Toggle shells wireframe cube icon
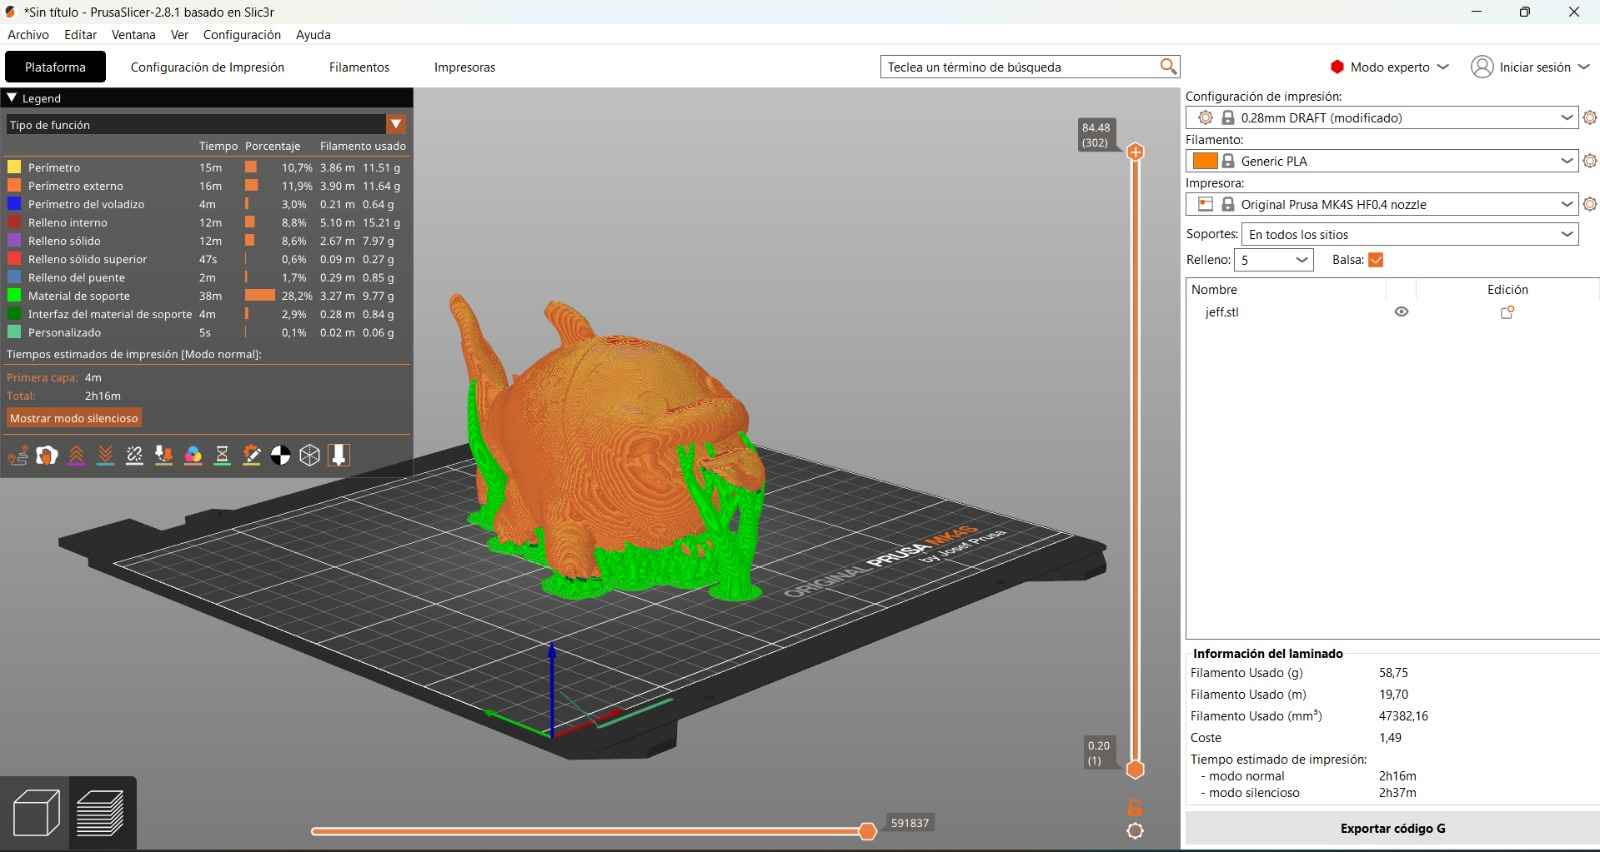Viewport: 1600px width, 852px height. 310,456
